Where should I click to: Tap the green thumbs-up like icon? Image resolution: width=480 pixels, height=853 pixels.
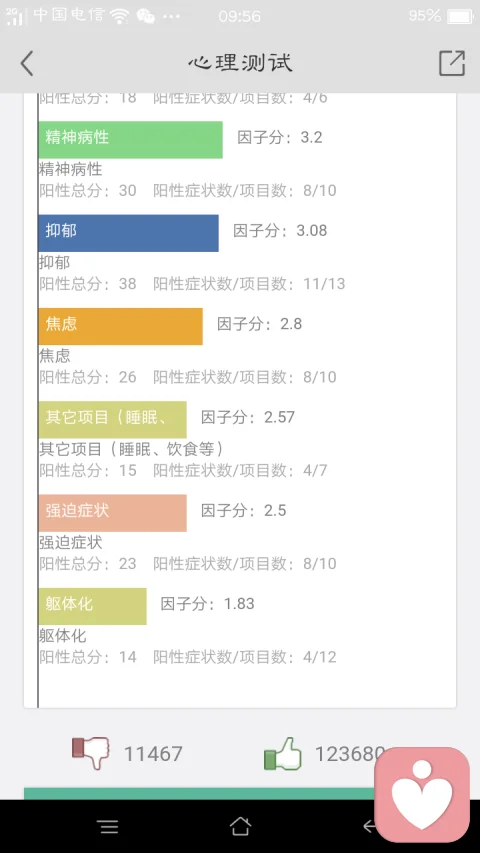coord(282,753)
